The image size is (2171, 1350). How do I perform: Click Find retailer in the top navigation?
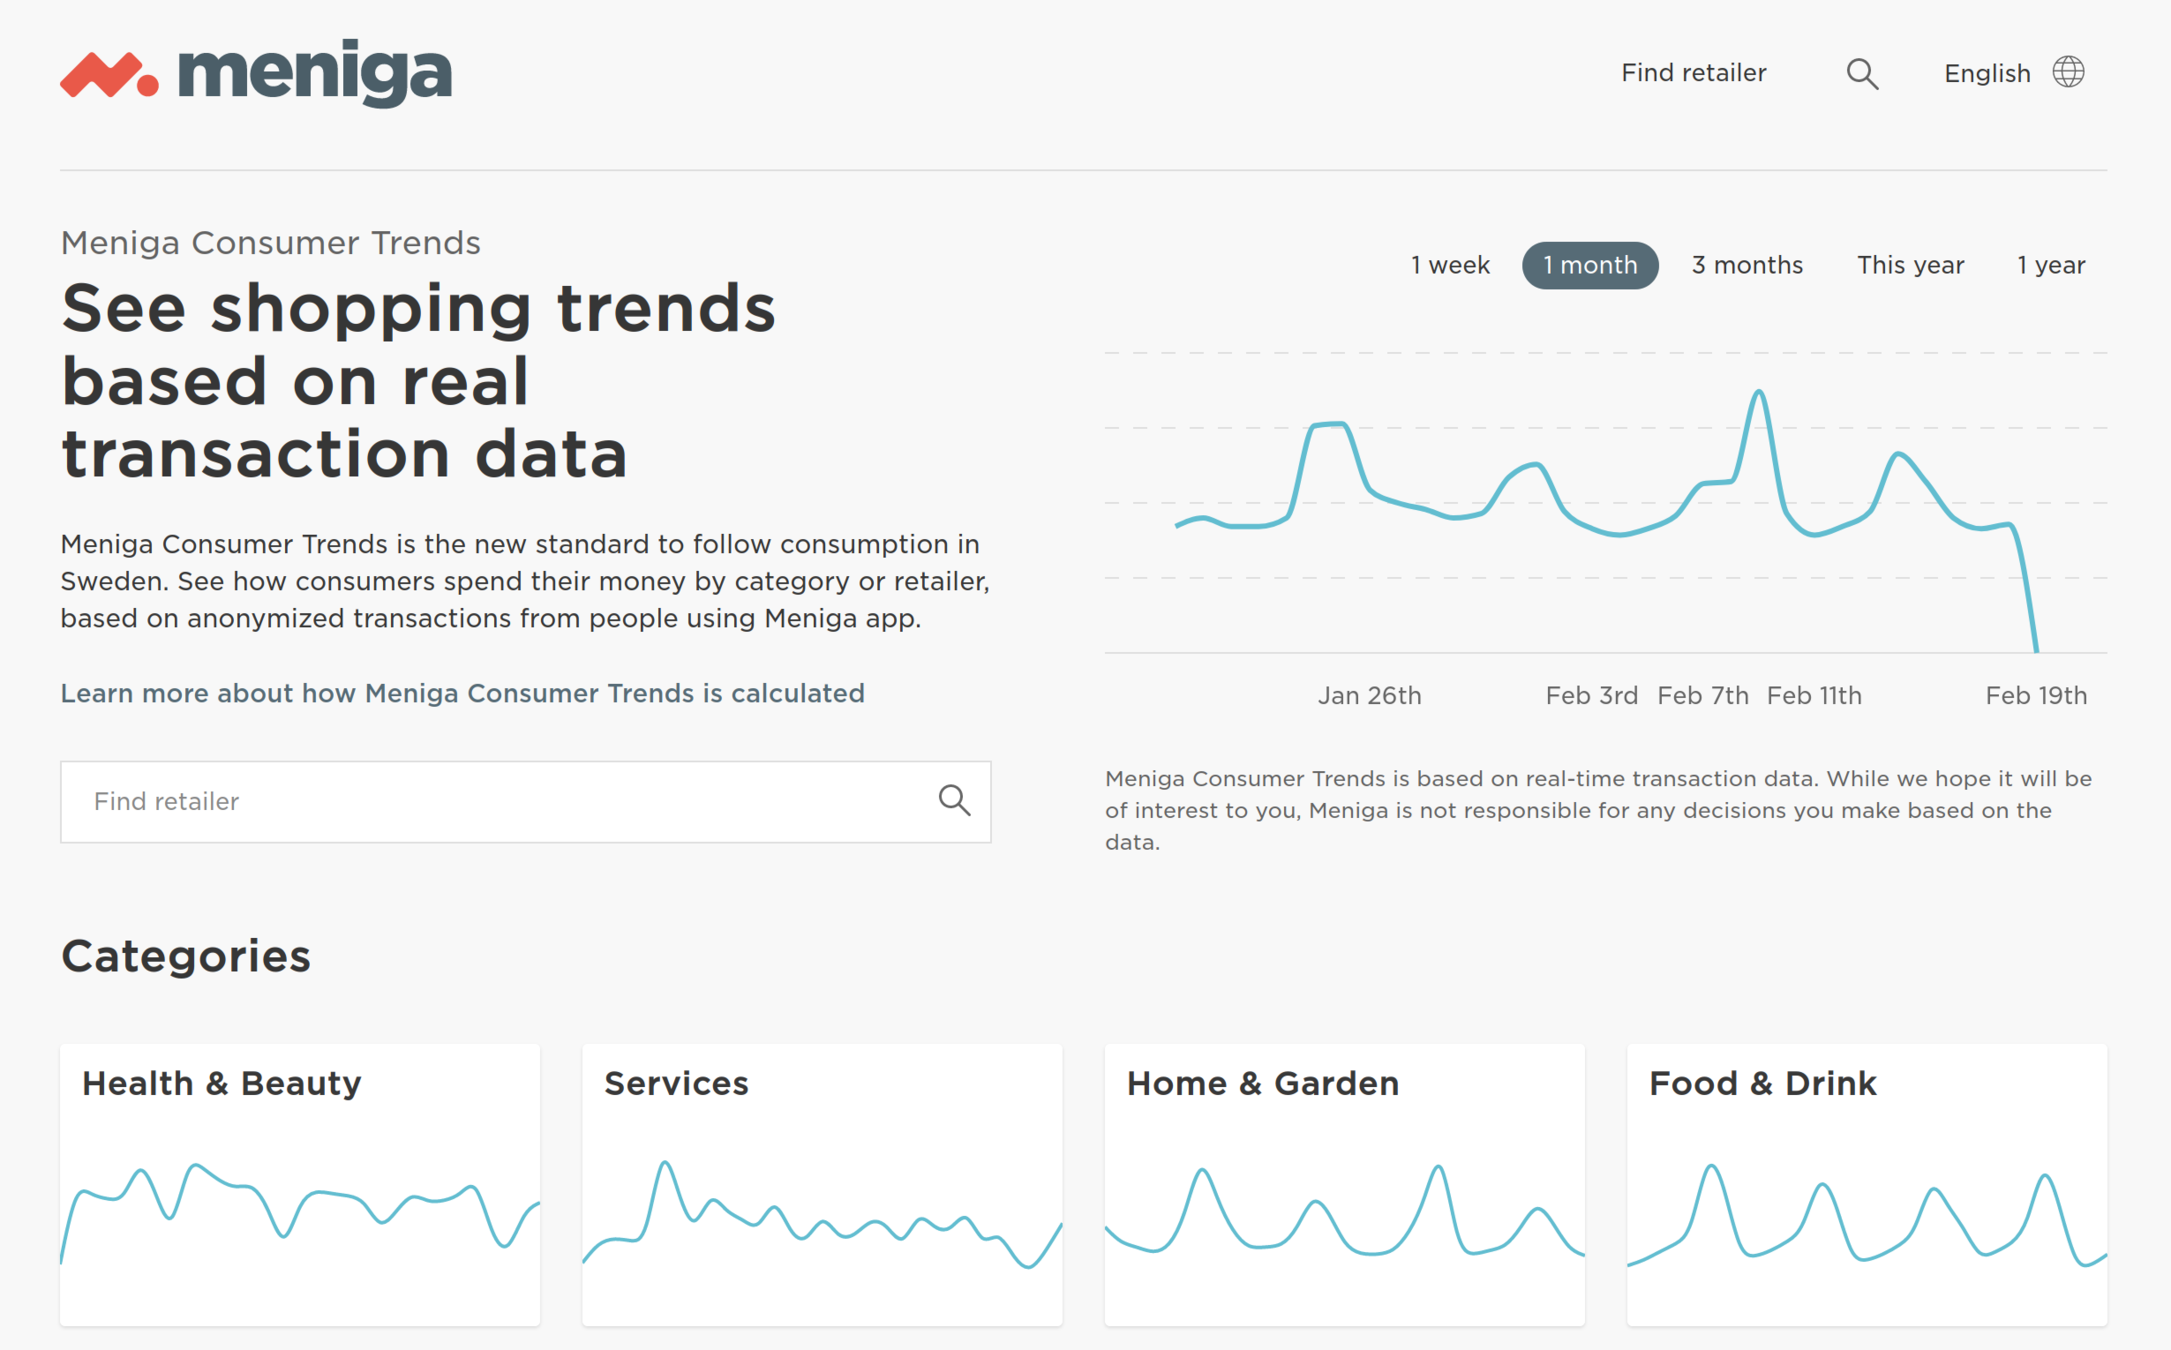1693,73
